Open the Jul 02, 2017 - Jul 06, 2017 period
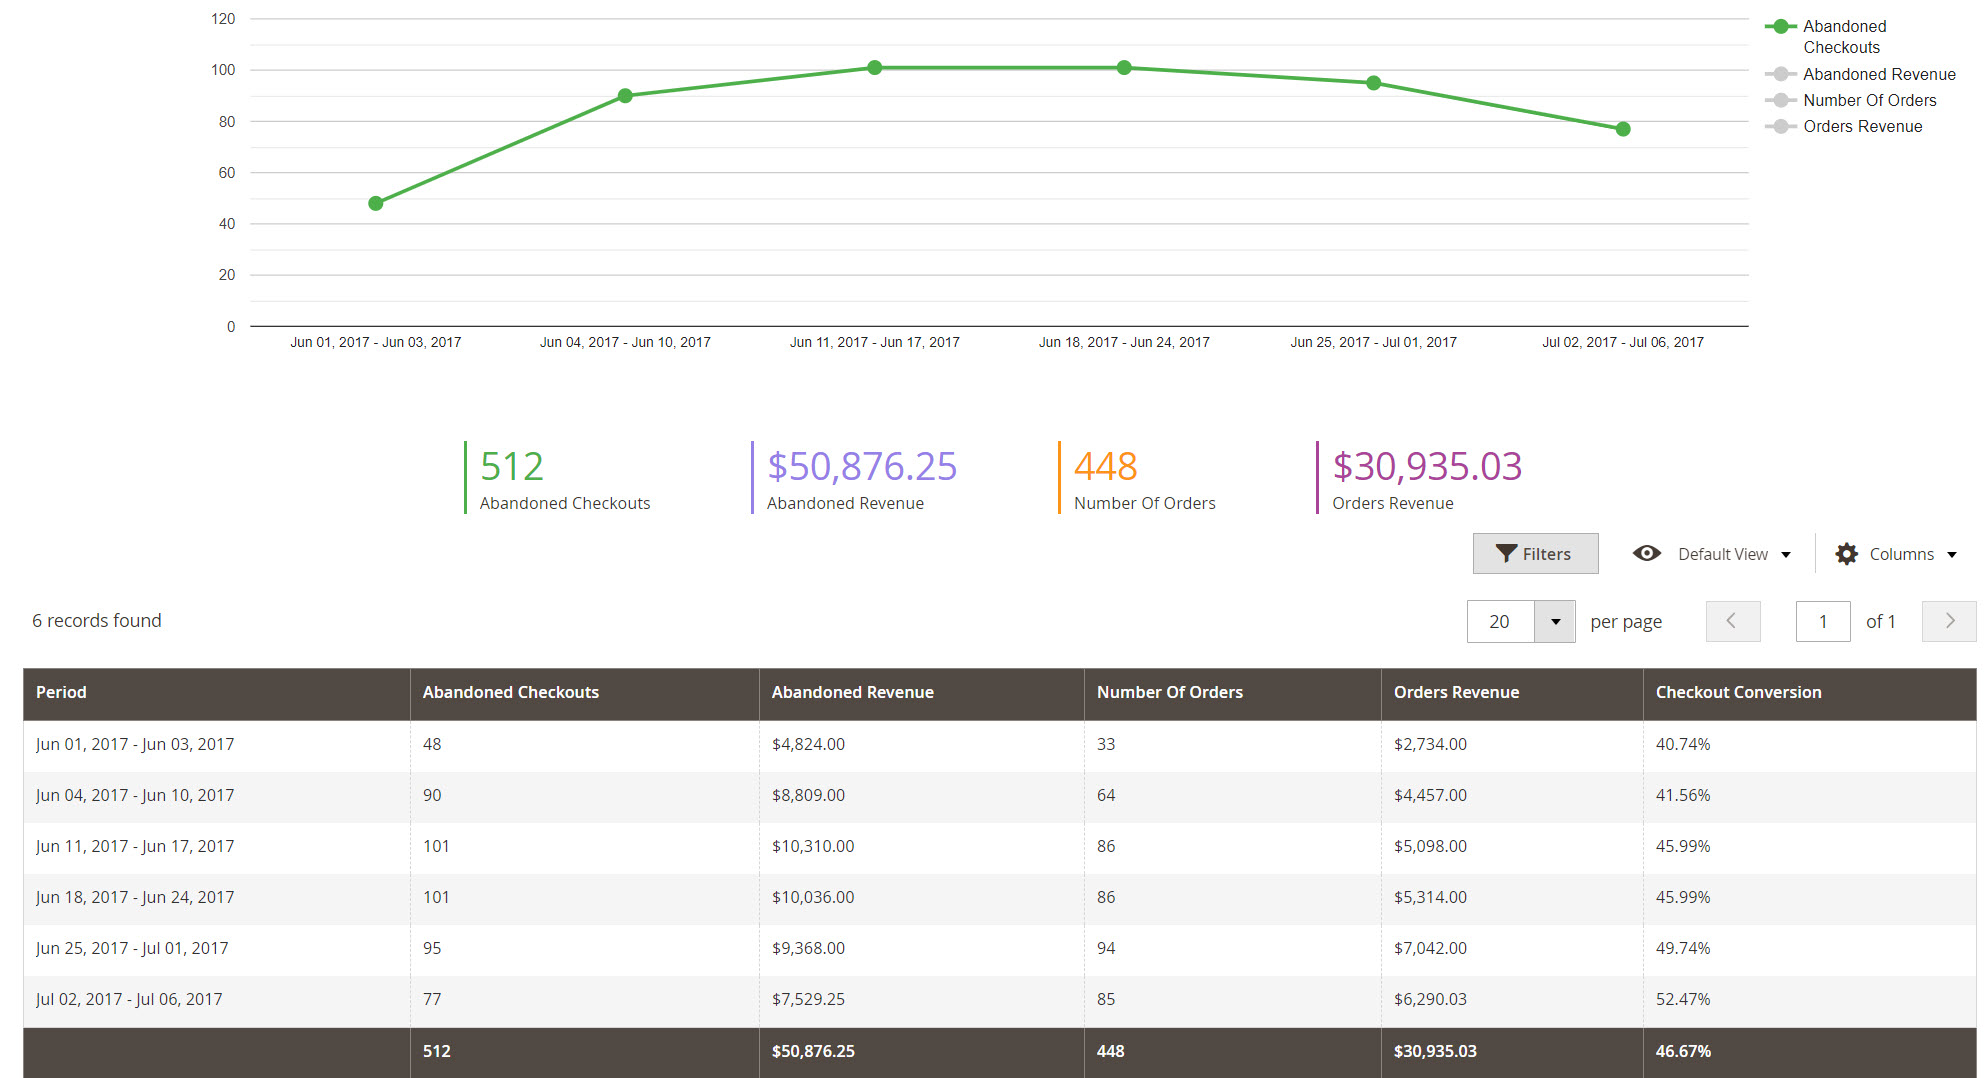1985x1078 pixels. 129,999
